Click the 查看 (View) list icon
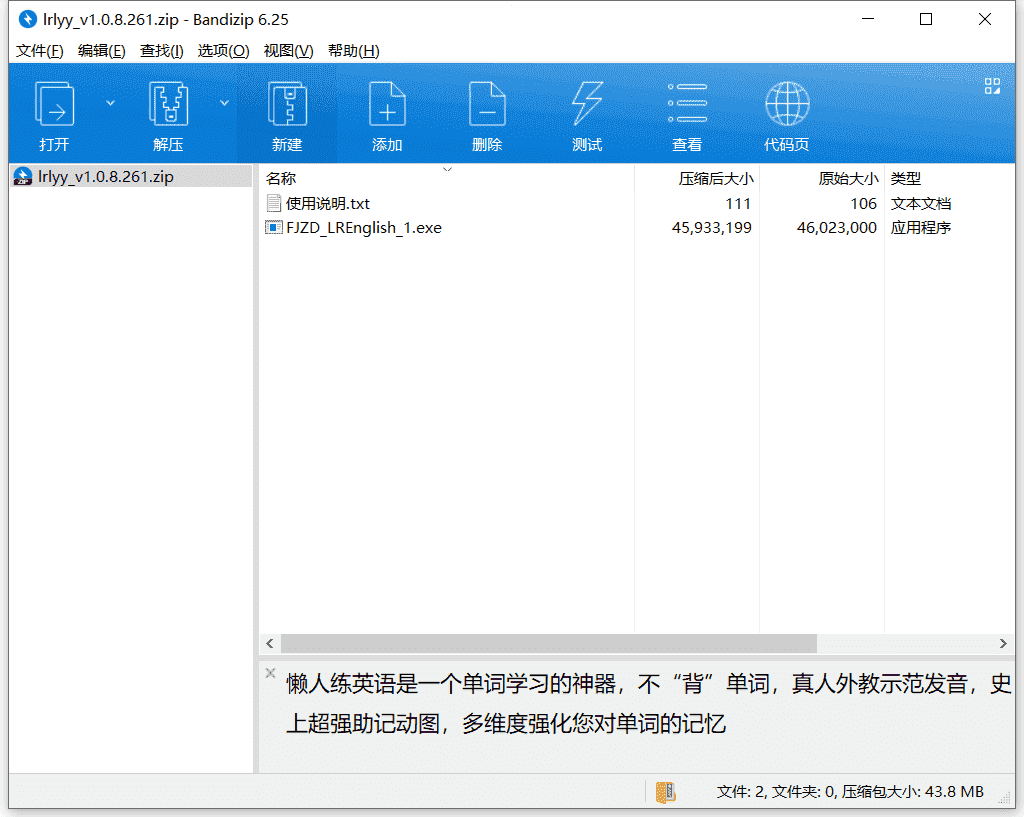The height and width of the screenshot is (817, 1024). tap(687, 104)
